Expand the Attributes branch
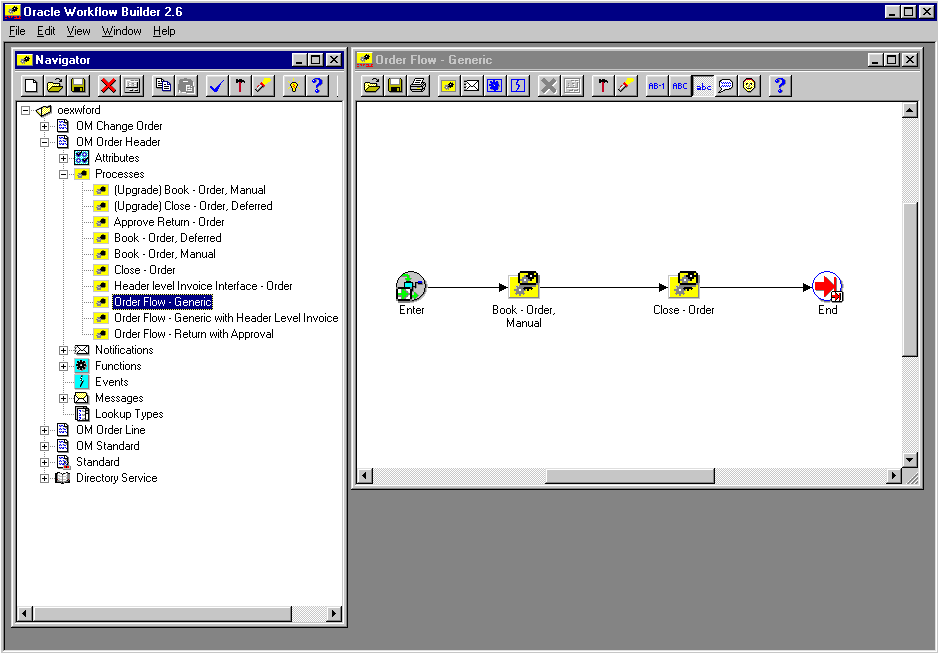The width and height of the screenshot is (938, 653). coord(63,158)
